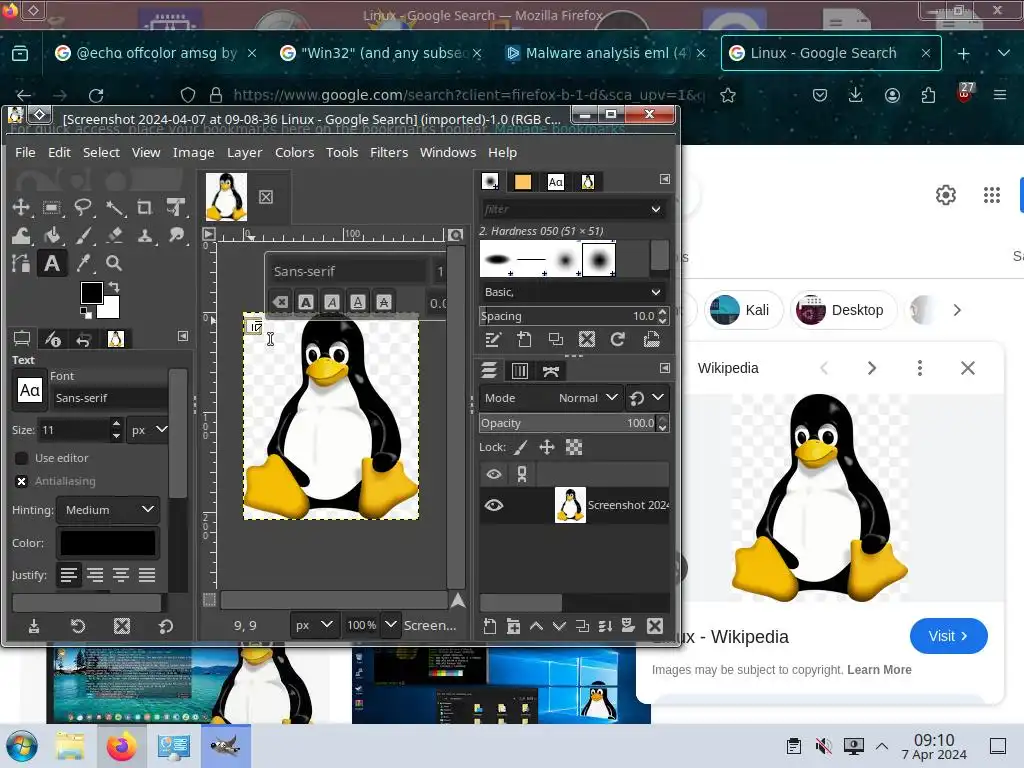1024x768 pixels.
Task: Select the Free Select lasso tool
Action: click(x=82, y=208)
